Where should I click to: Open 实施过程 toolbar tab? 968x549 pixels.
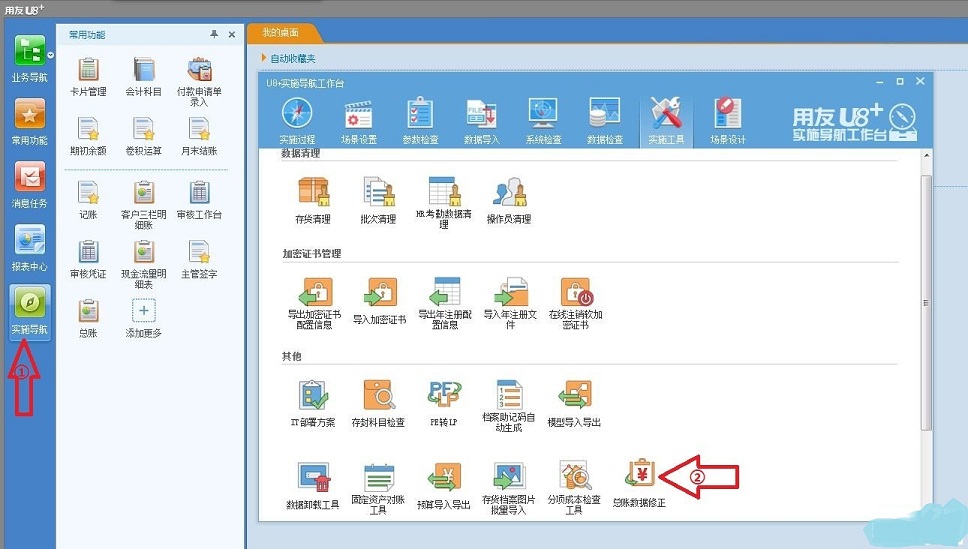pyautogui.click(x=297, y=121)
